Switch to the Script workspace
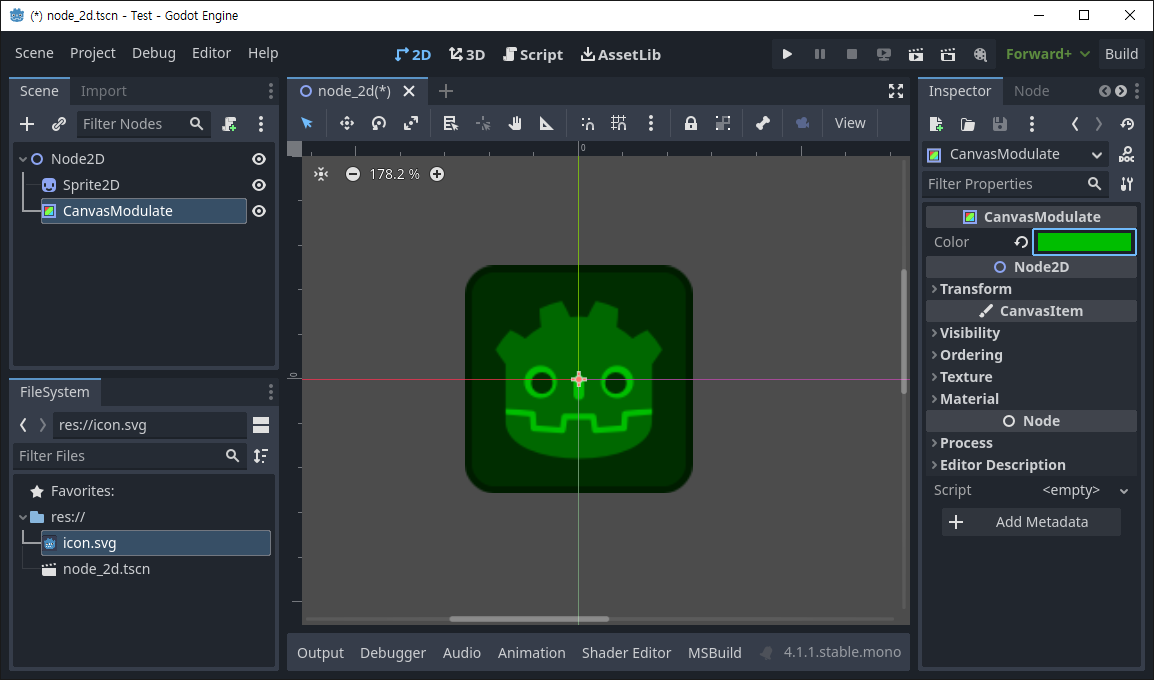 coord(533,54)
